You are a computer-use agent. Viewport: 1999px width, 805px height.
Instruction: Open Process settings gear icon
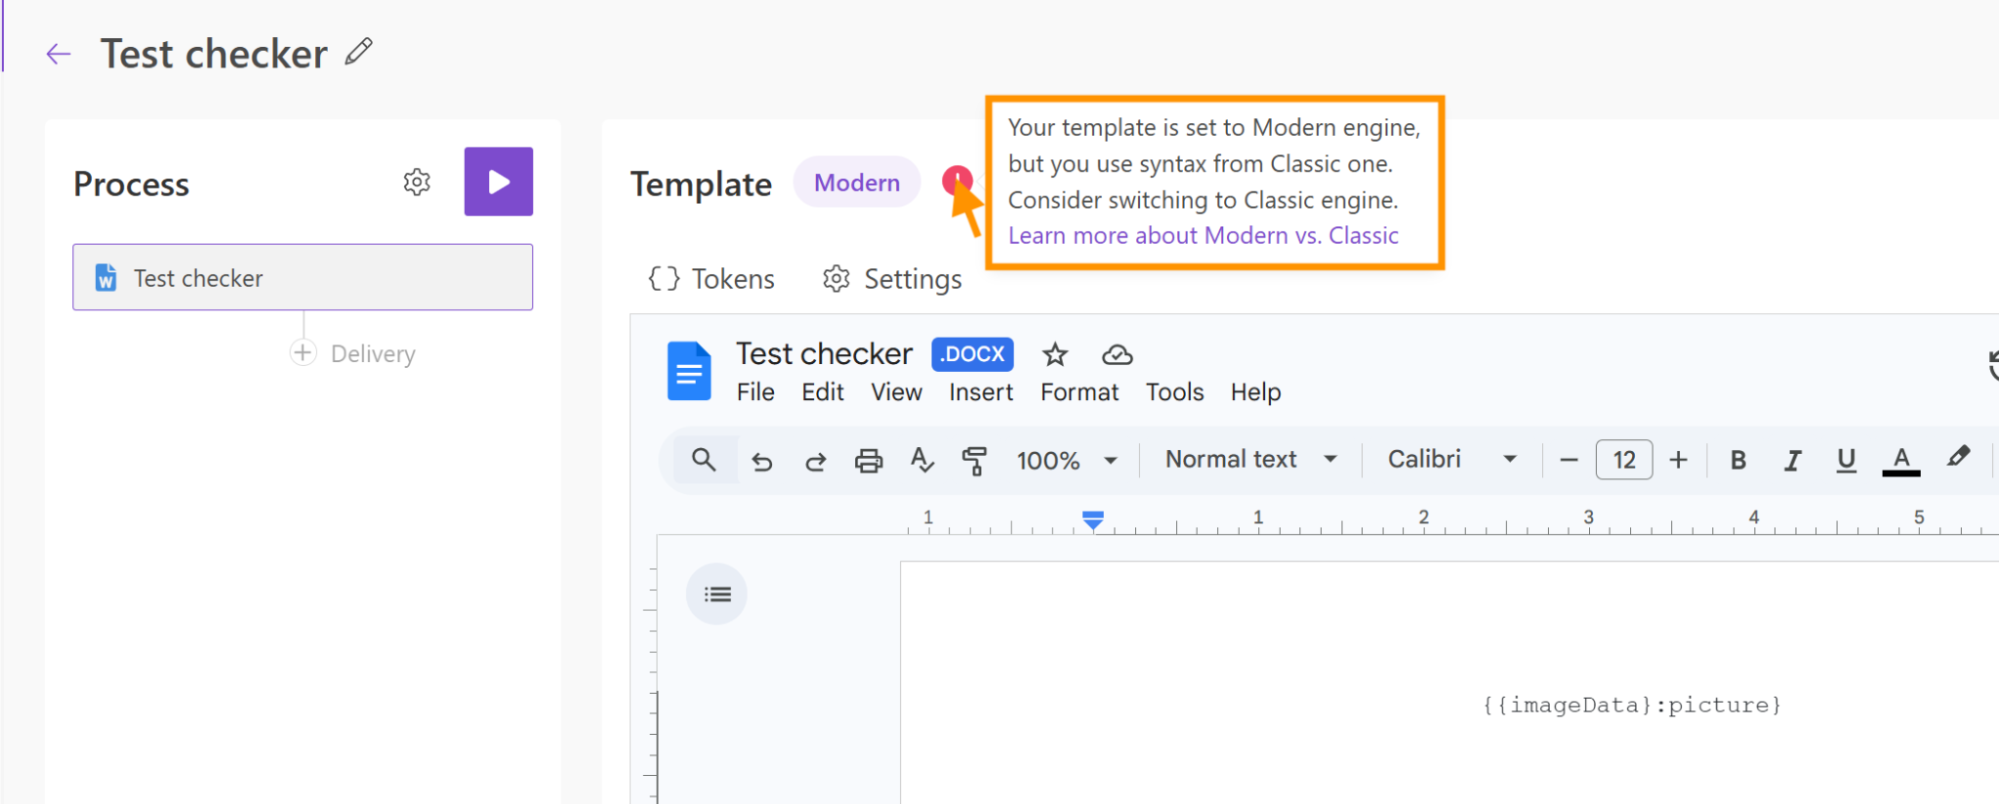click(417, 182)
